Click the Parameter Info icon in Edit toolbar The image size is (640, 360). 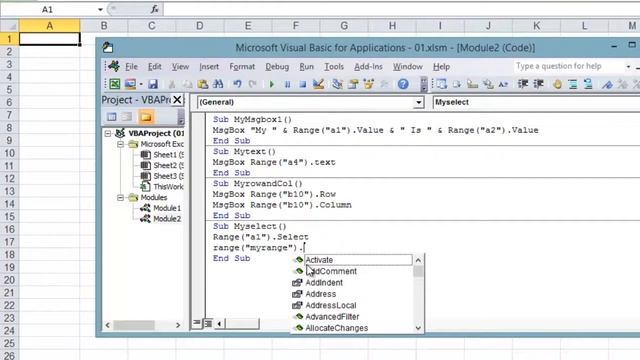click(488, 84)
